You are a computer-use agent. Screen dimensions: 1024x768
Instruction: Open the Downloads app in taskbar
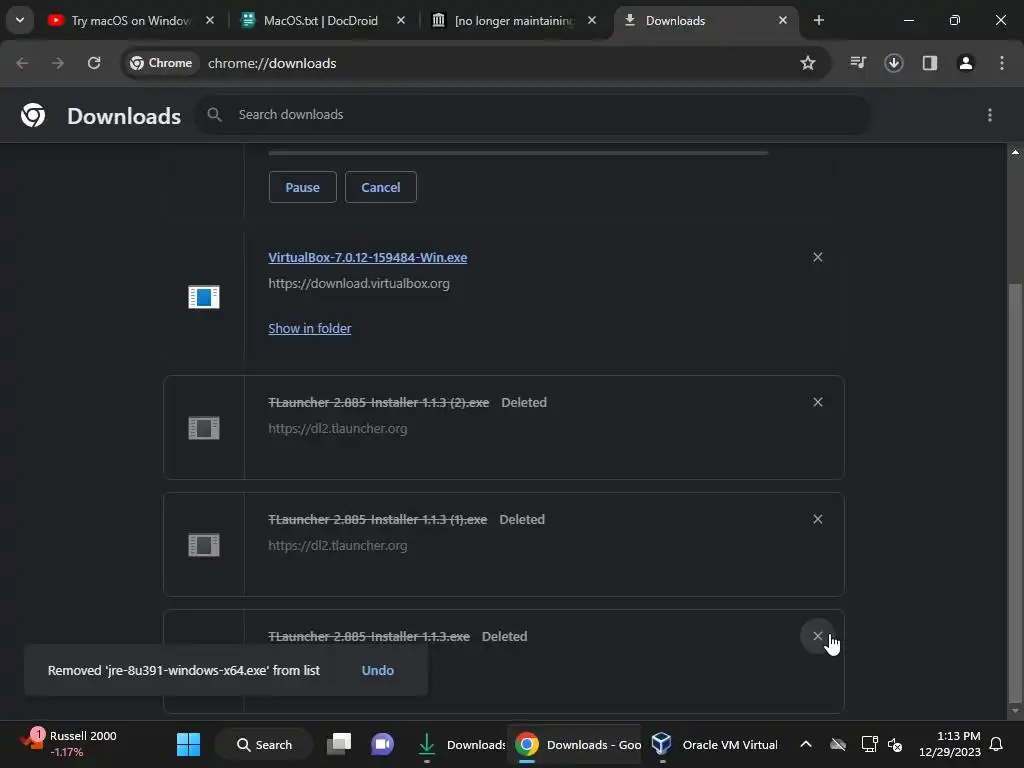pyautogui.click(x=460, y=744)
